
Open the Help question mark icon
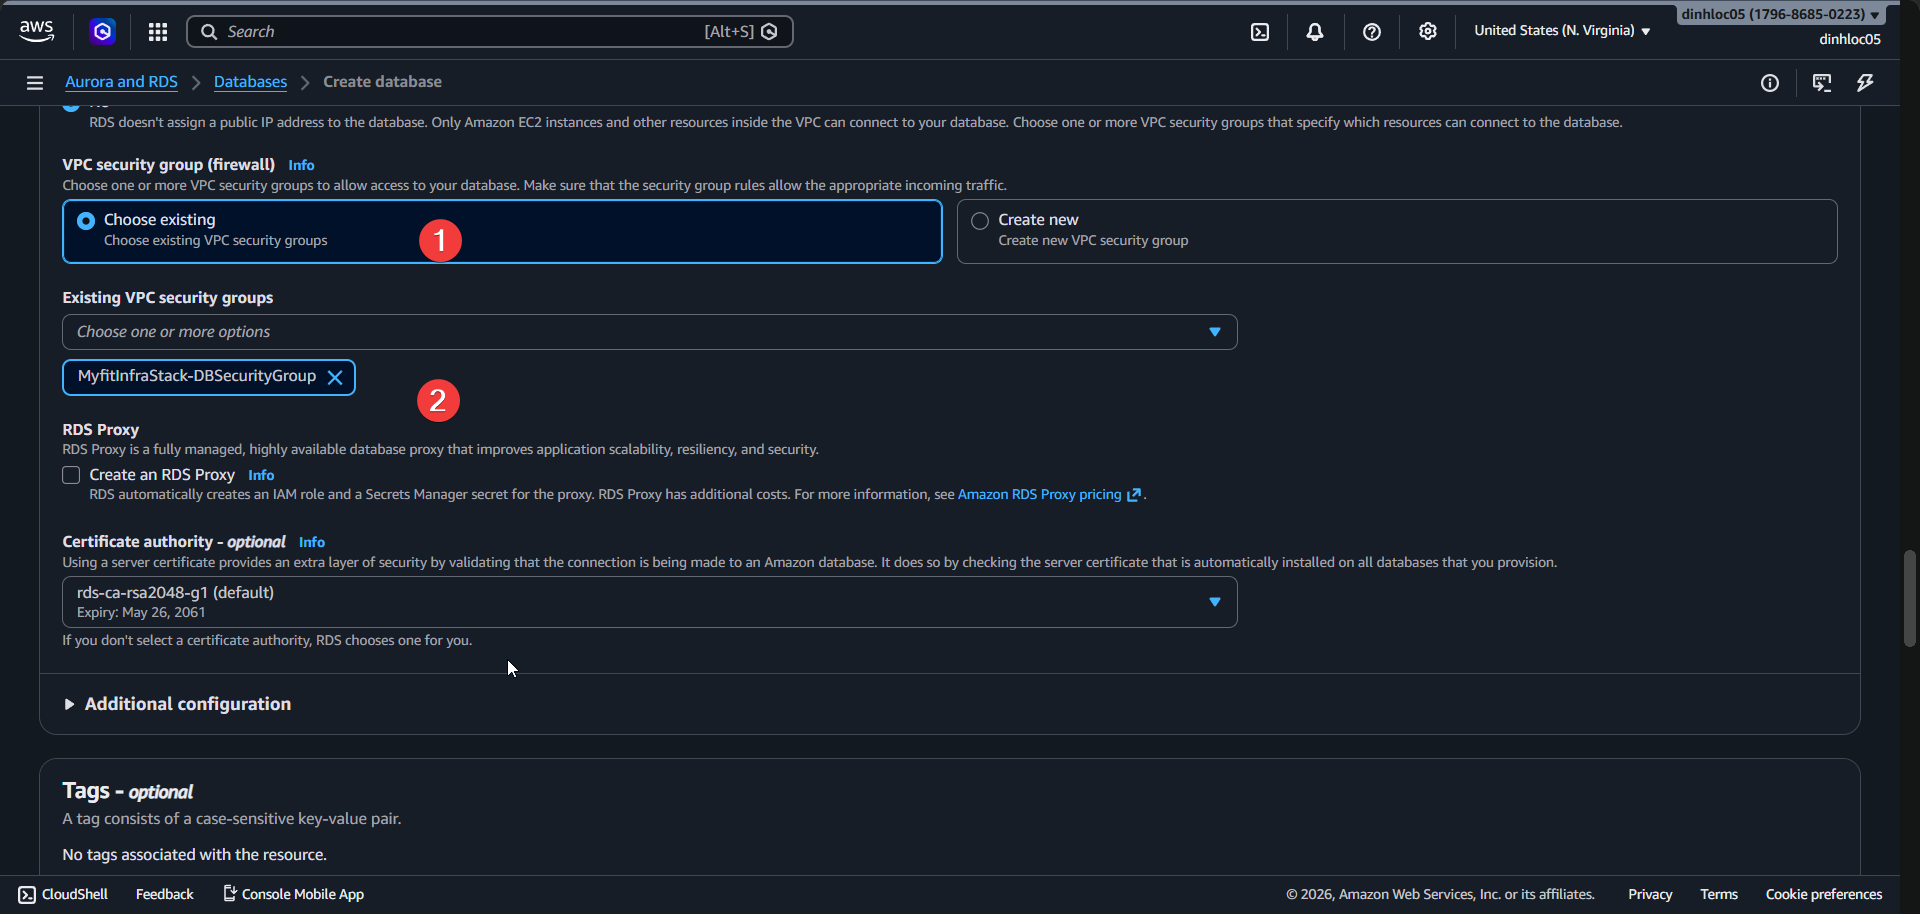pyautogui.click(x=1371, y=31)
